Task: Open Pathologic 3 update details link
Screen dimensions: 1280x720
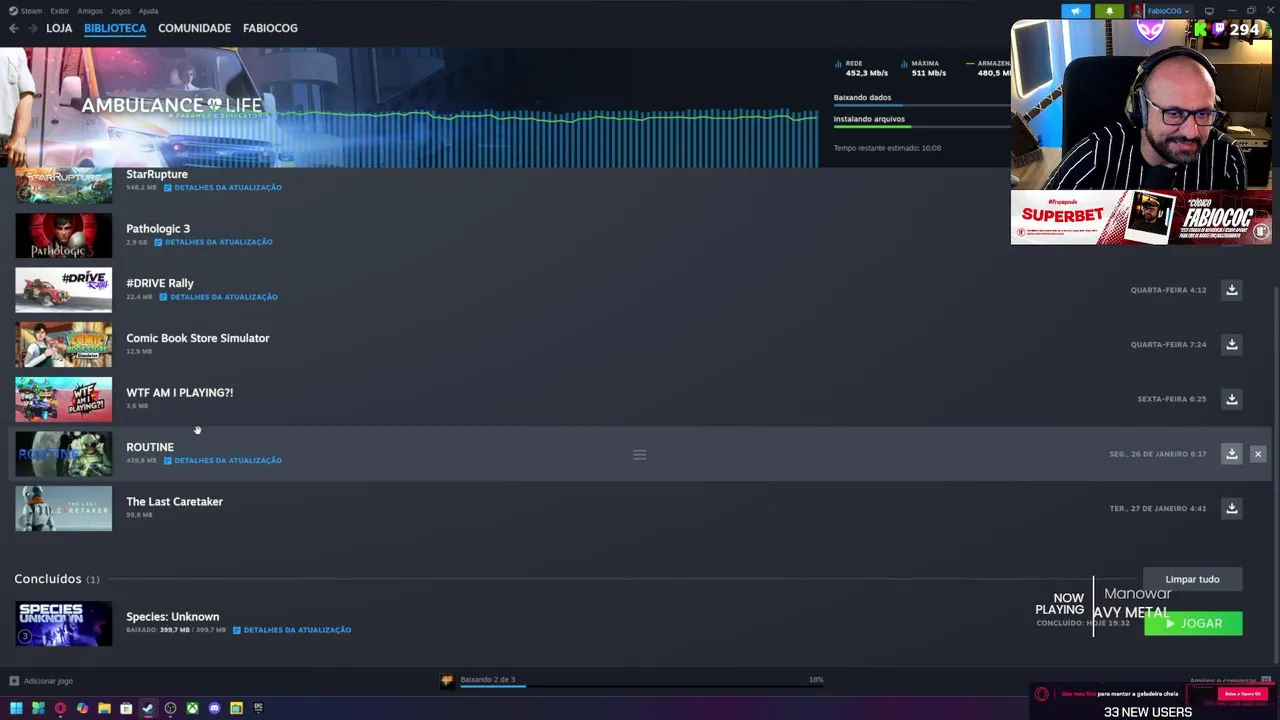Action: click(213, 242)
